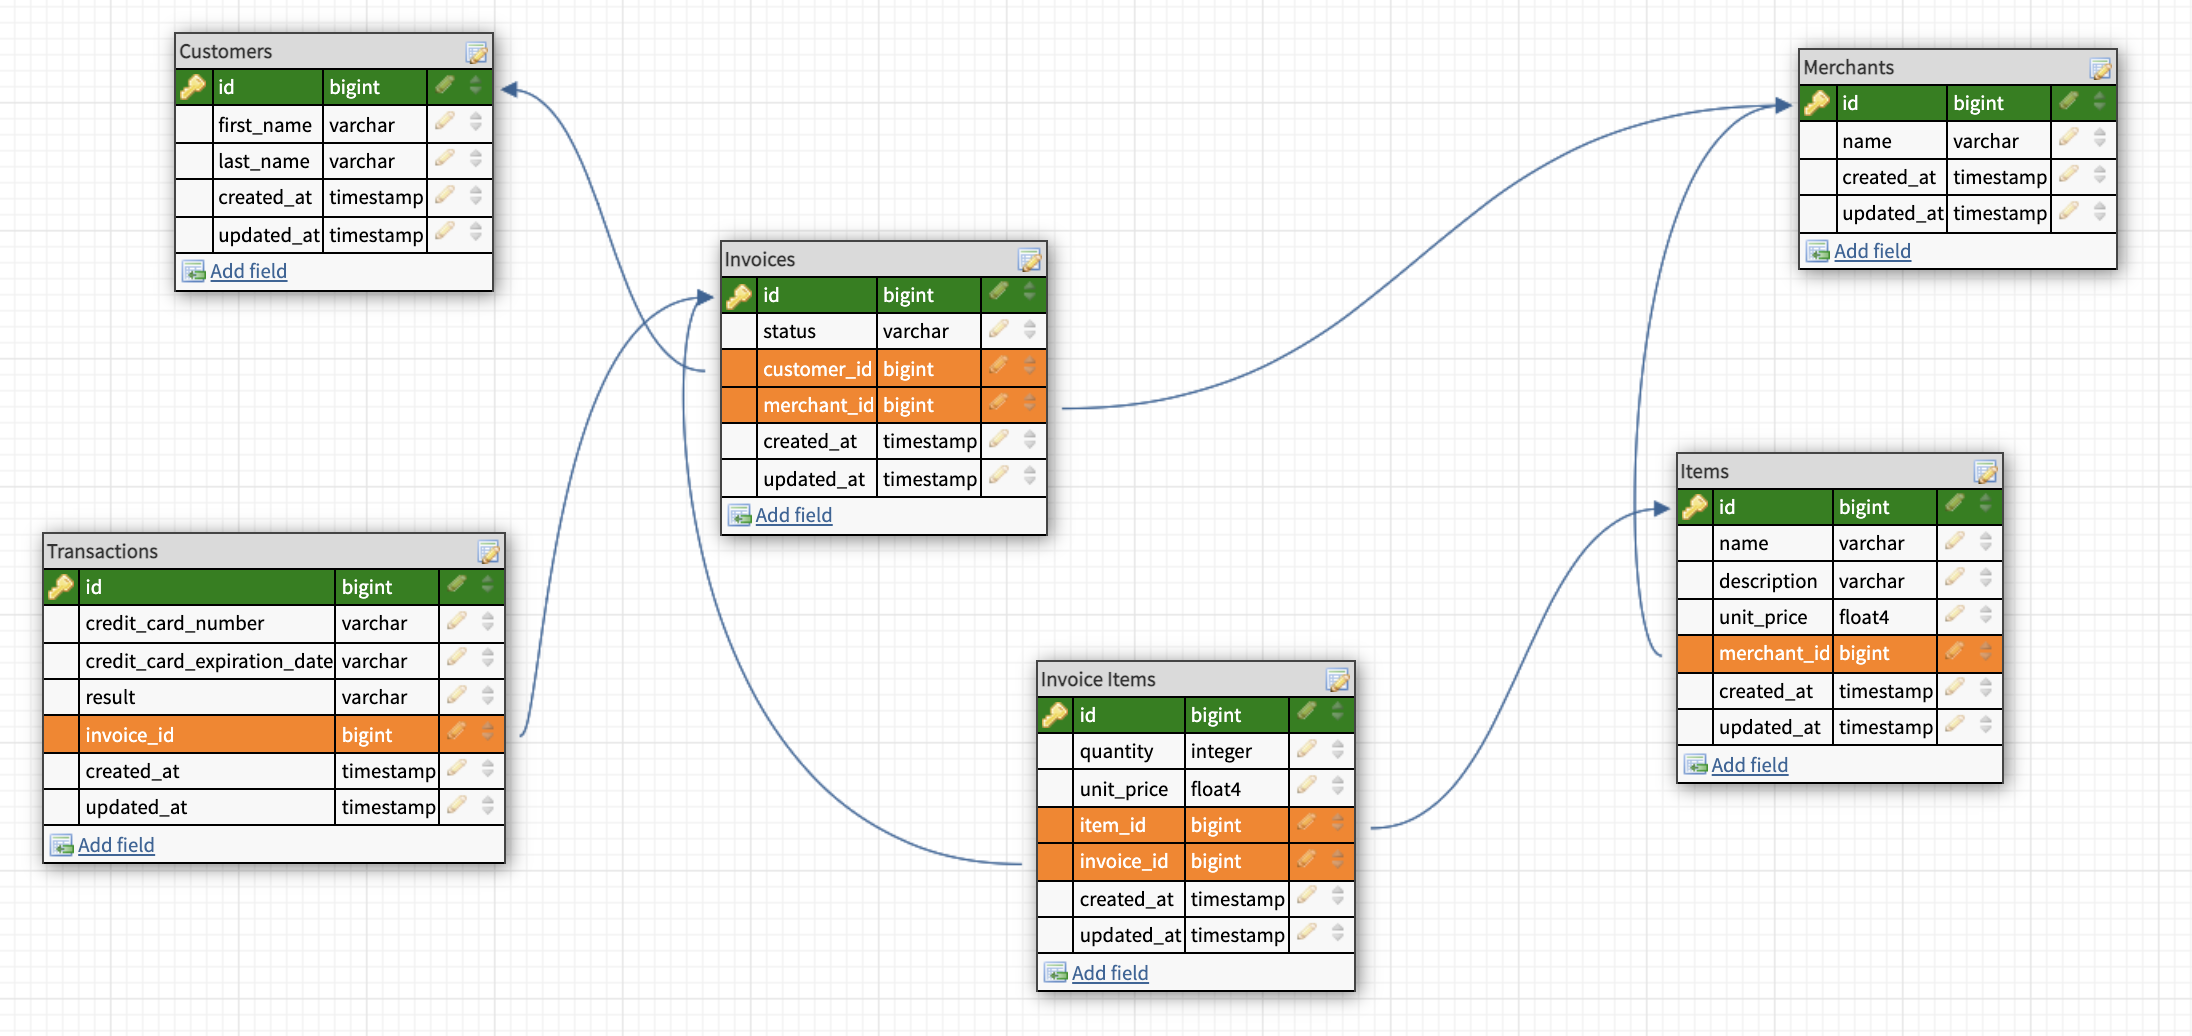
Task: Reorder the status field in Invoices
Action: pyautogui.click(x=1030, y=329)
